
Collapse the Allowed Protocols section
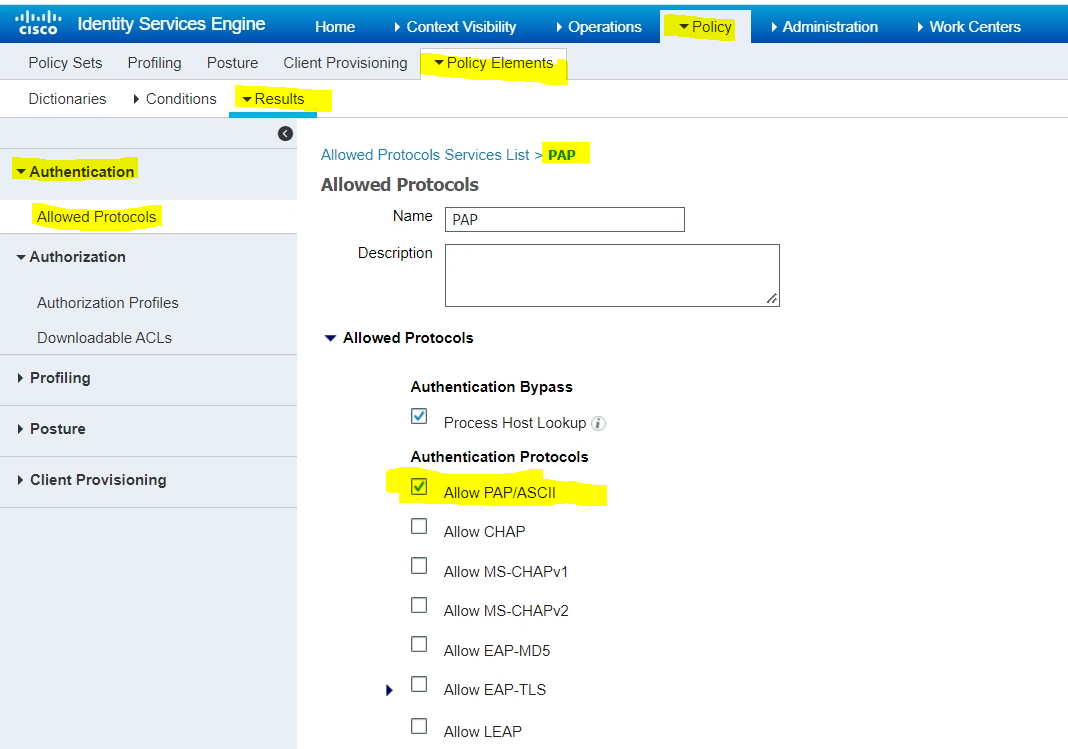click(x=330, y=338)
